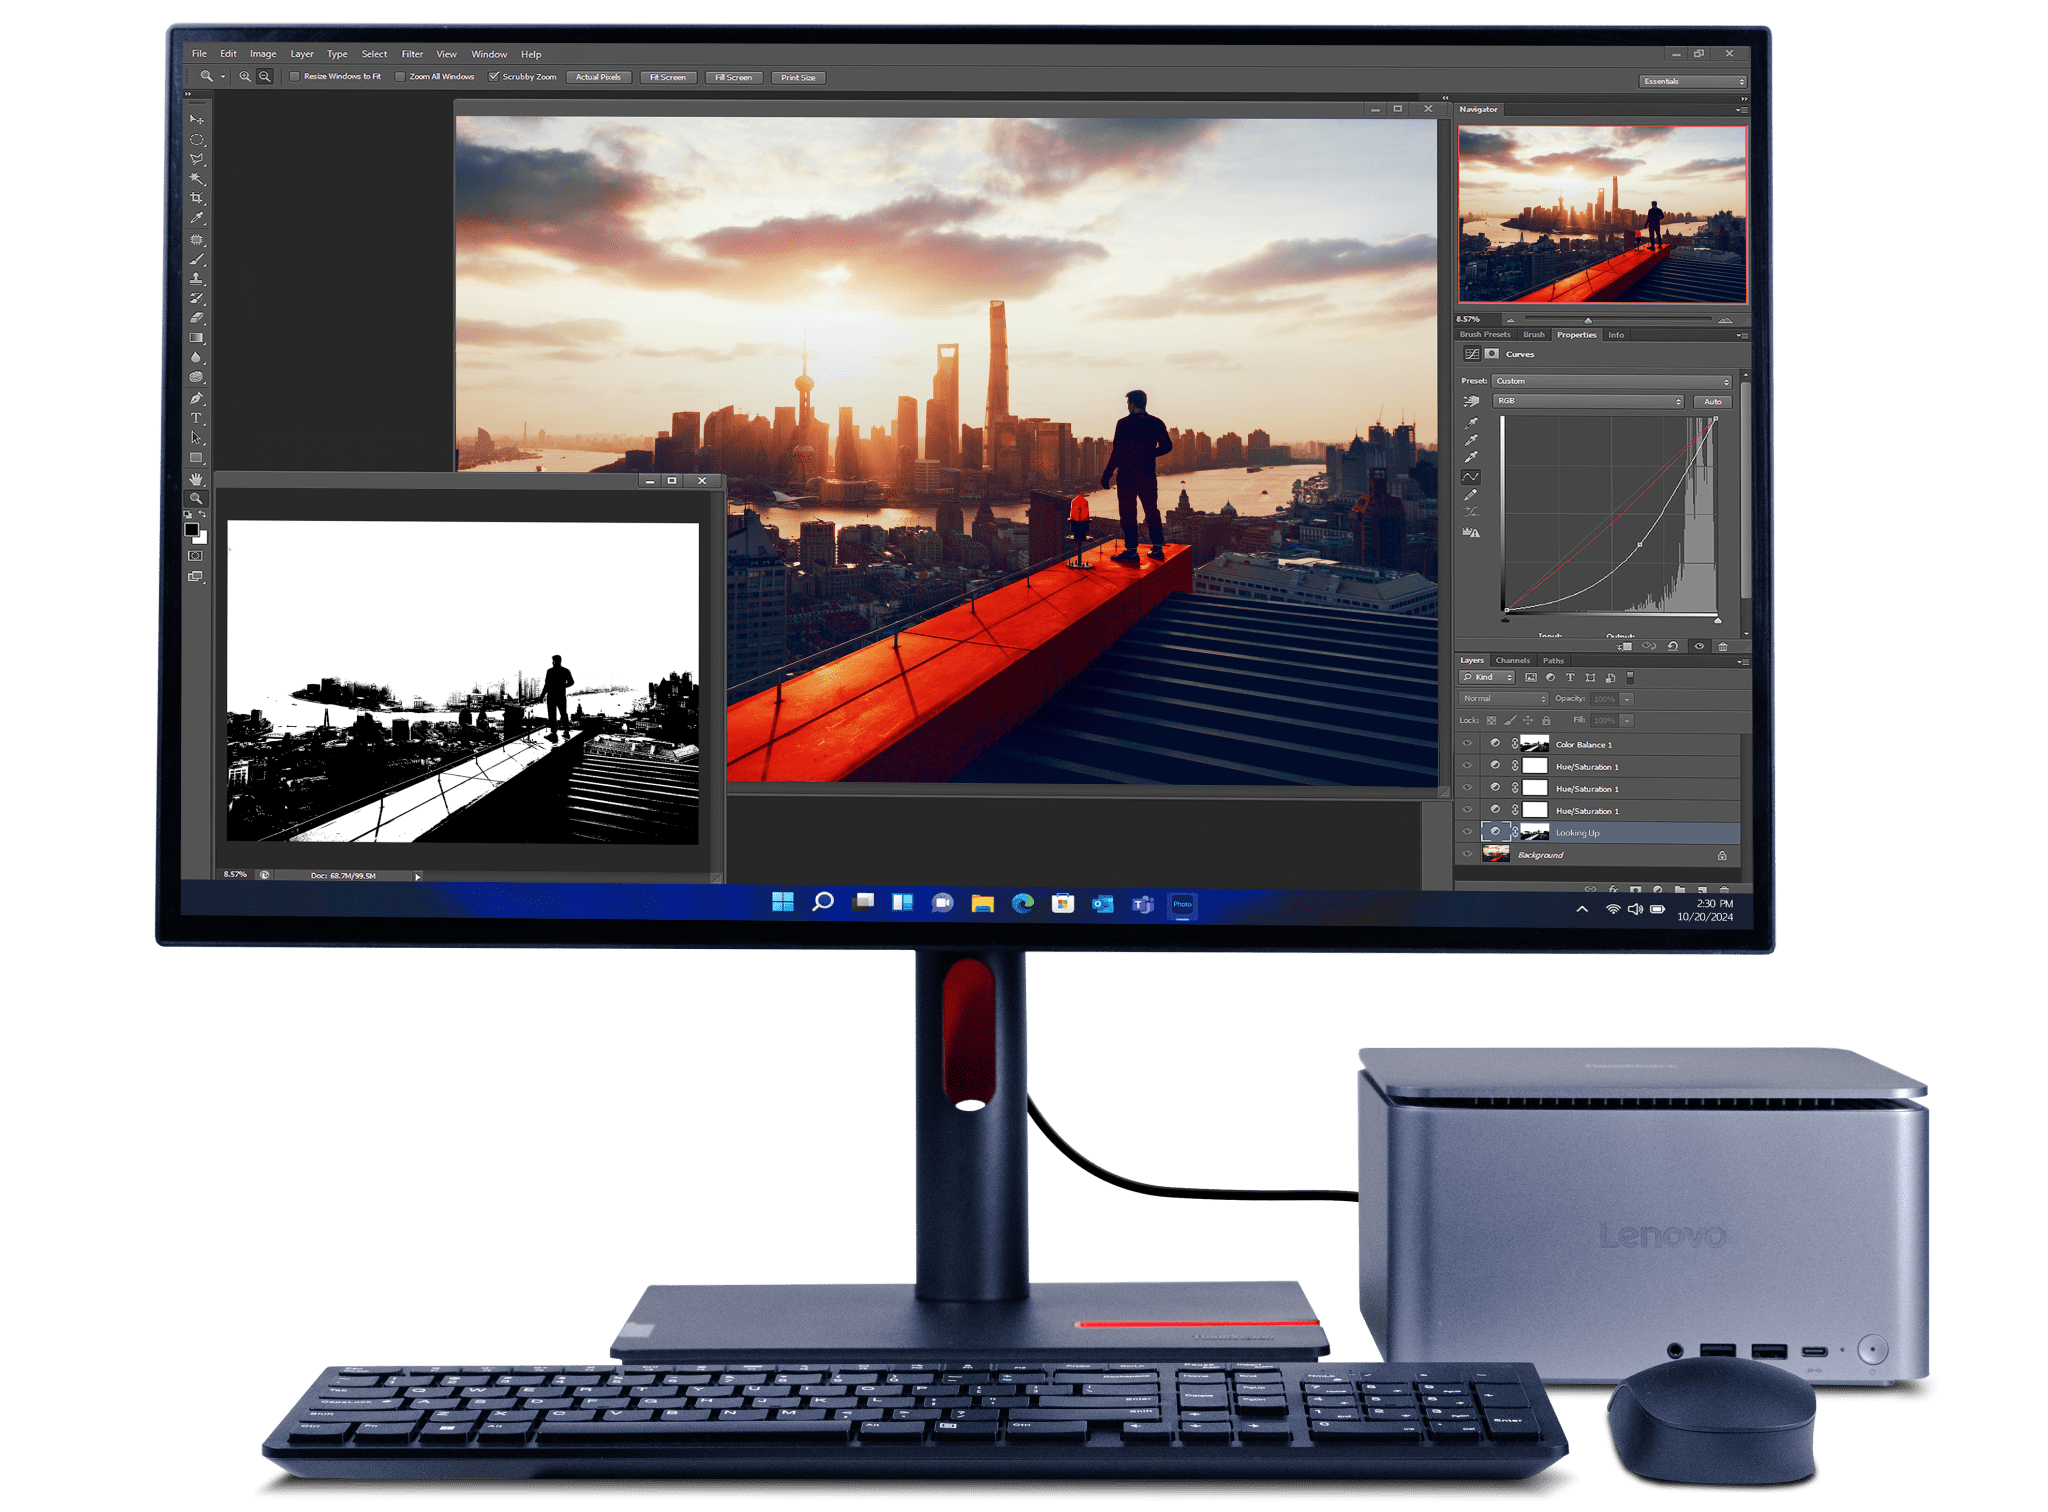Open the Filter menu
The image size is (2048, 1512).
click(412, 54)
